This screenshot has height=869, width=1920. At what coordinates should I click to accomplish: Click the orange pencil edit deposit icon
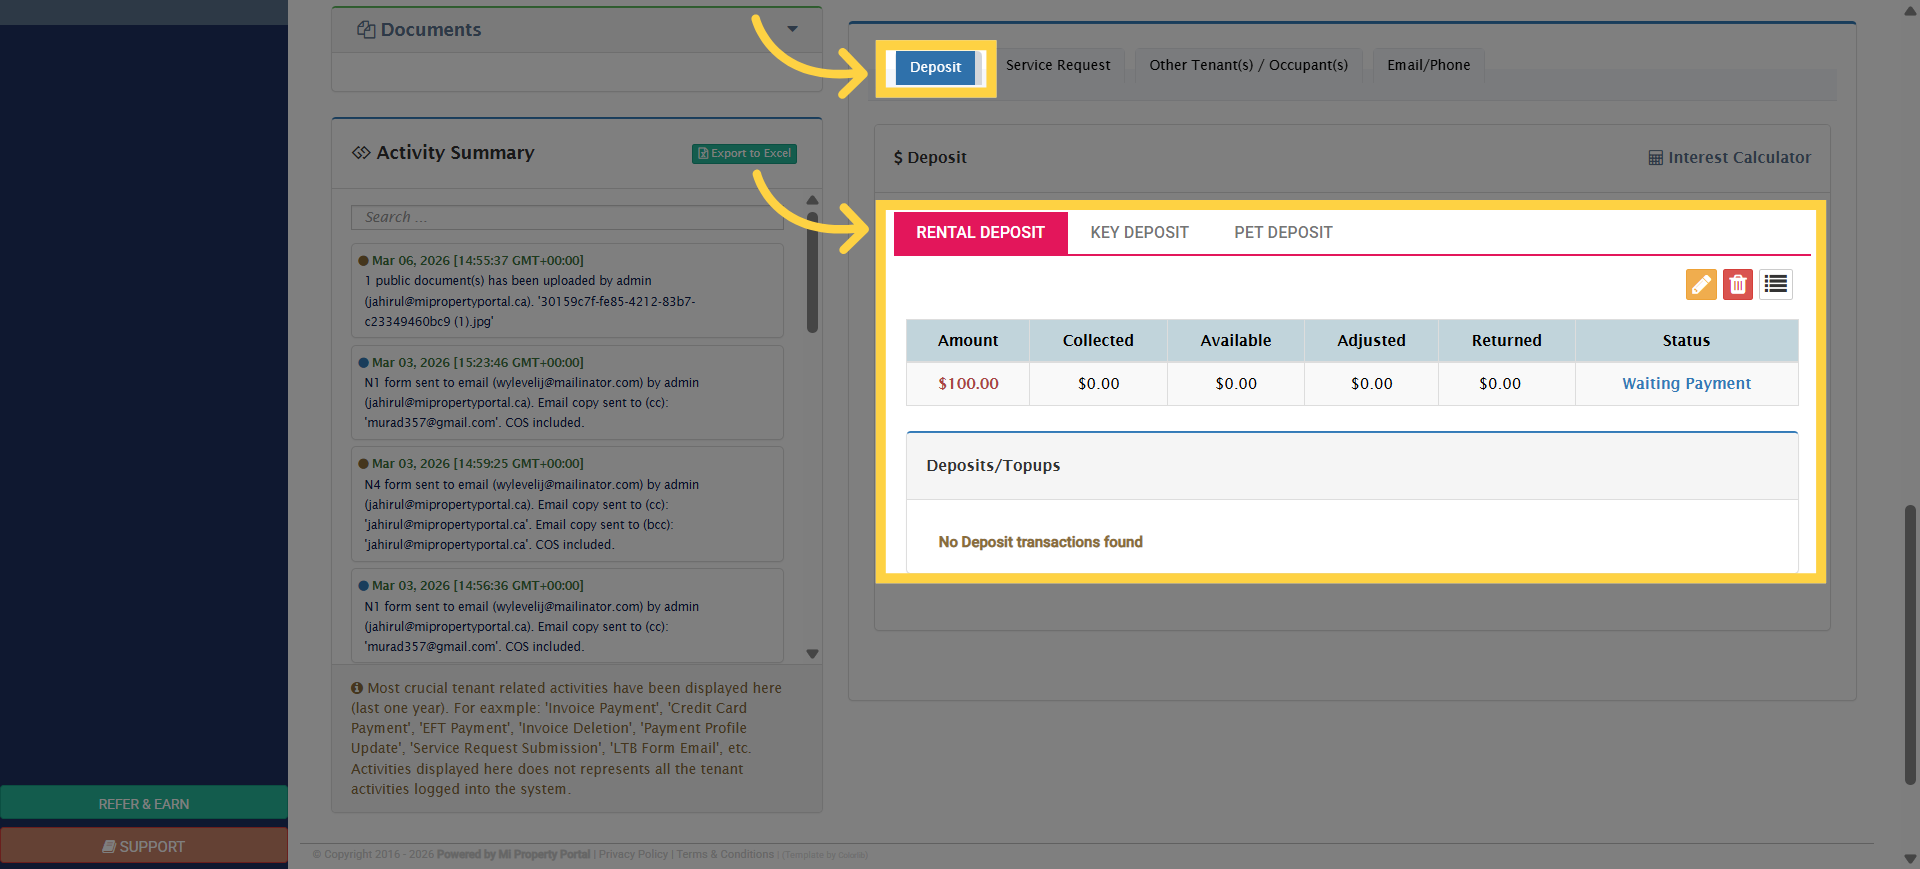pos(1700,285)
